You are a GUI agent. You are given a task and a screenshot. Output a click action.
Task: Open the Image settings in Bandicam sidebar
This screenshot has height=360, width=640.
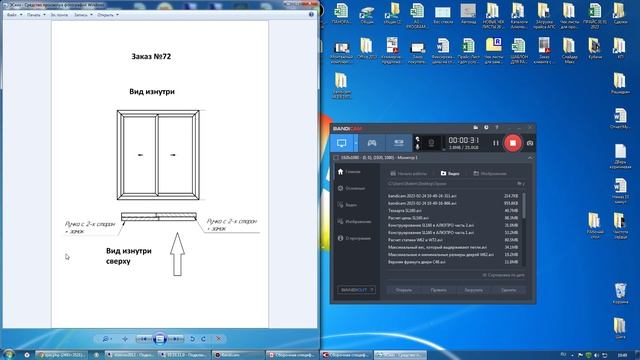point(356,222)
